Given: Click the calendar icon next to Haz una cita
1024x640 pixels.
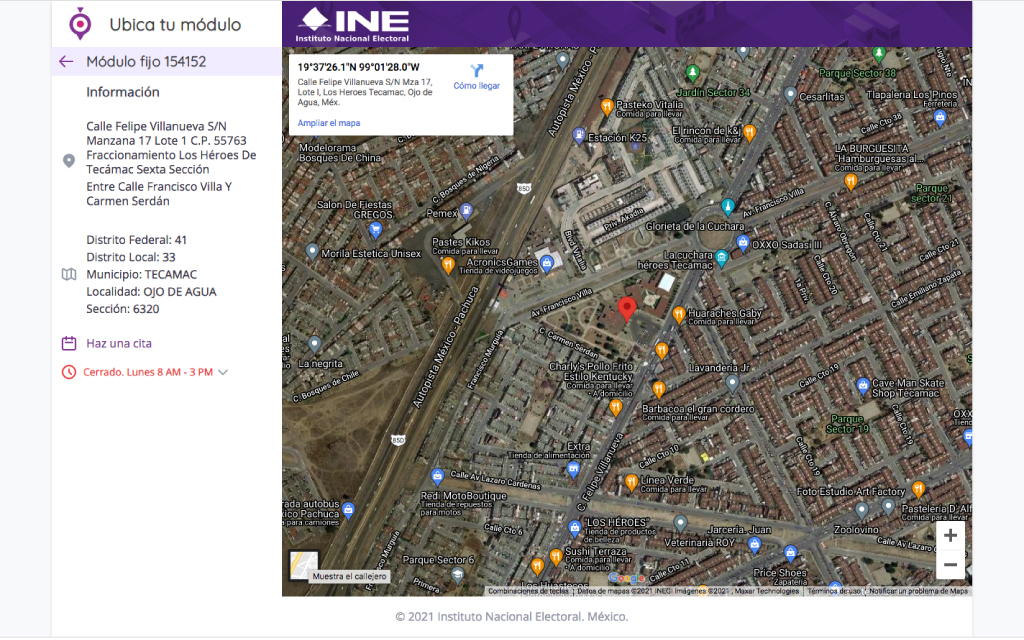Looking at the screenshot, I should click(x=69, y=344).
